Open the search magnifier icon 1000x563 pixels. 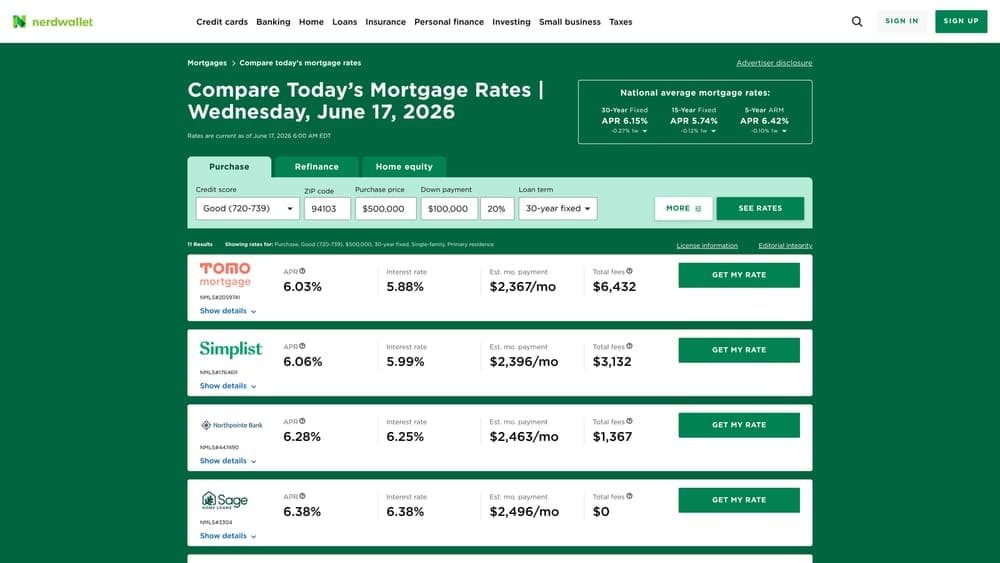(857, 22)
